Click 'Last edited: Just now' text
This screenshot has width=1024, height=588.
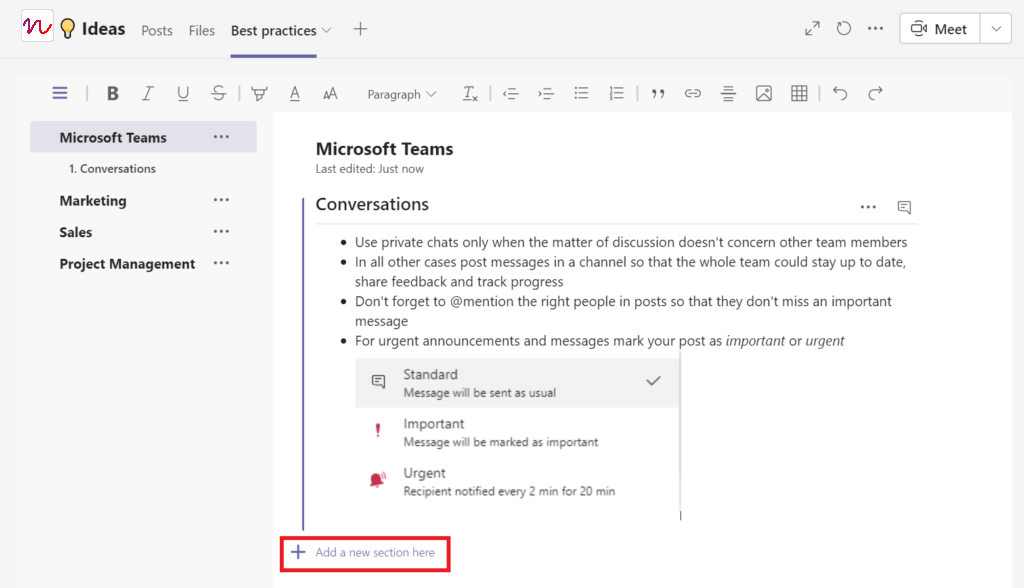tap(370, 169)
